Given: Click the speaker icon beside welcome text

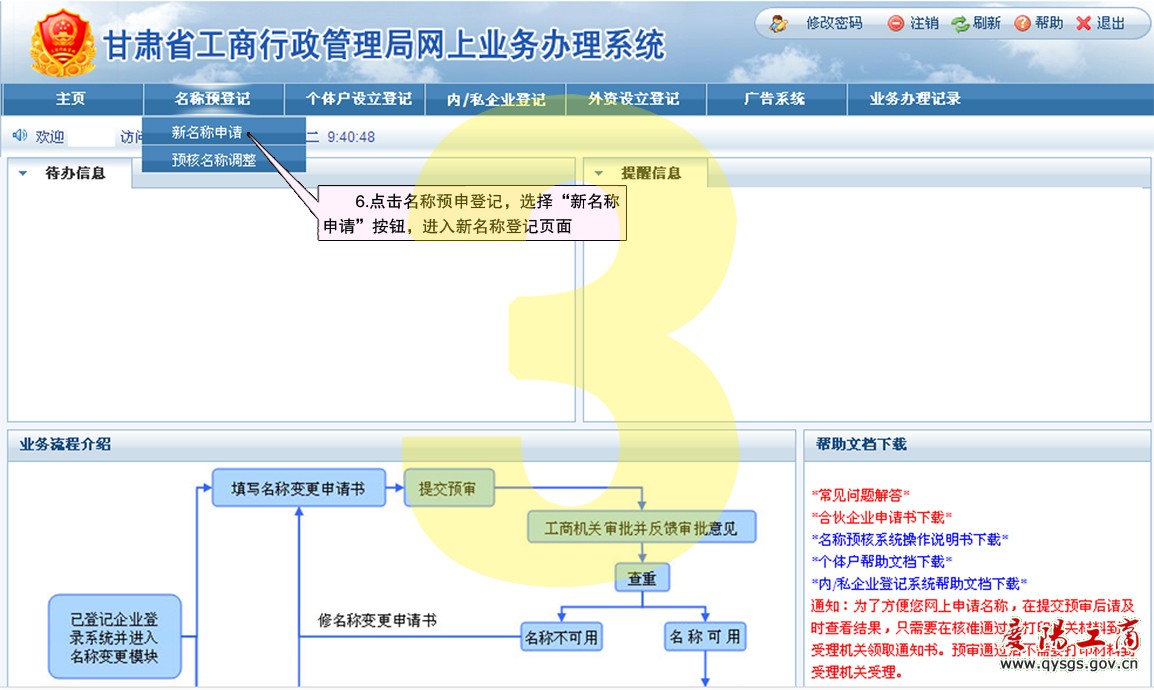Looking at the screenshot, I should [20, 136].
